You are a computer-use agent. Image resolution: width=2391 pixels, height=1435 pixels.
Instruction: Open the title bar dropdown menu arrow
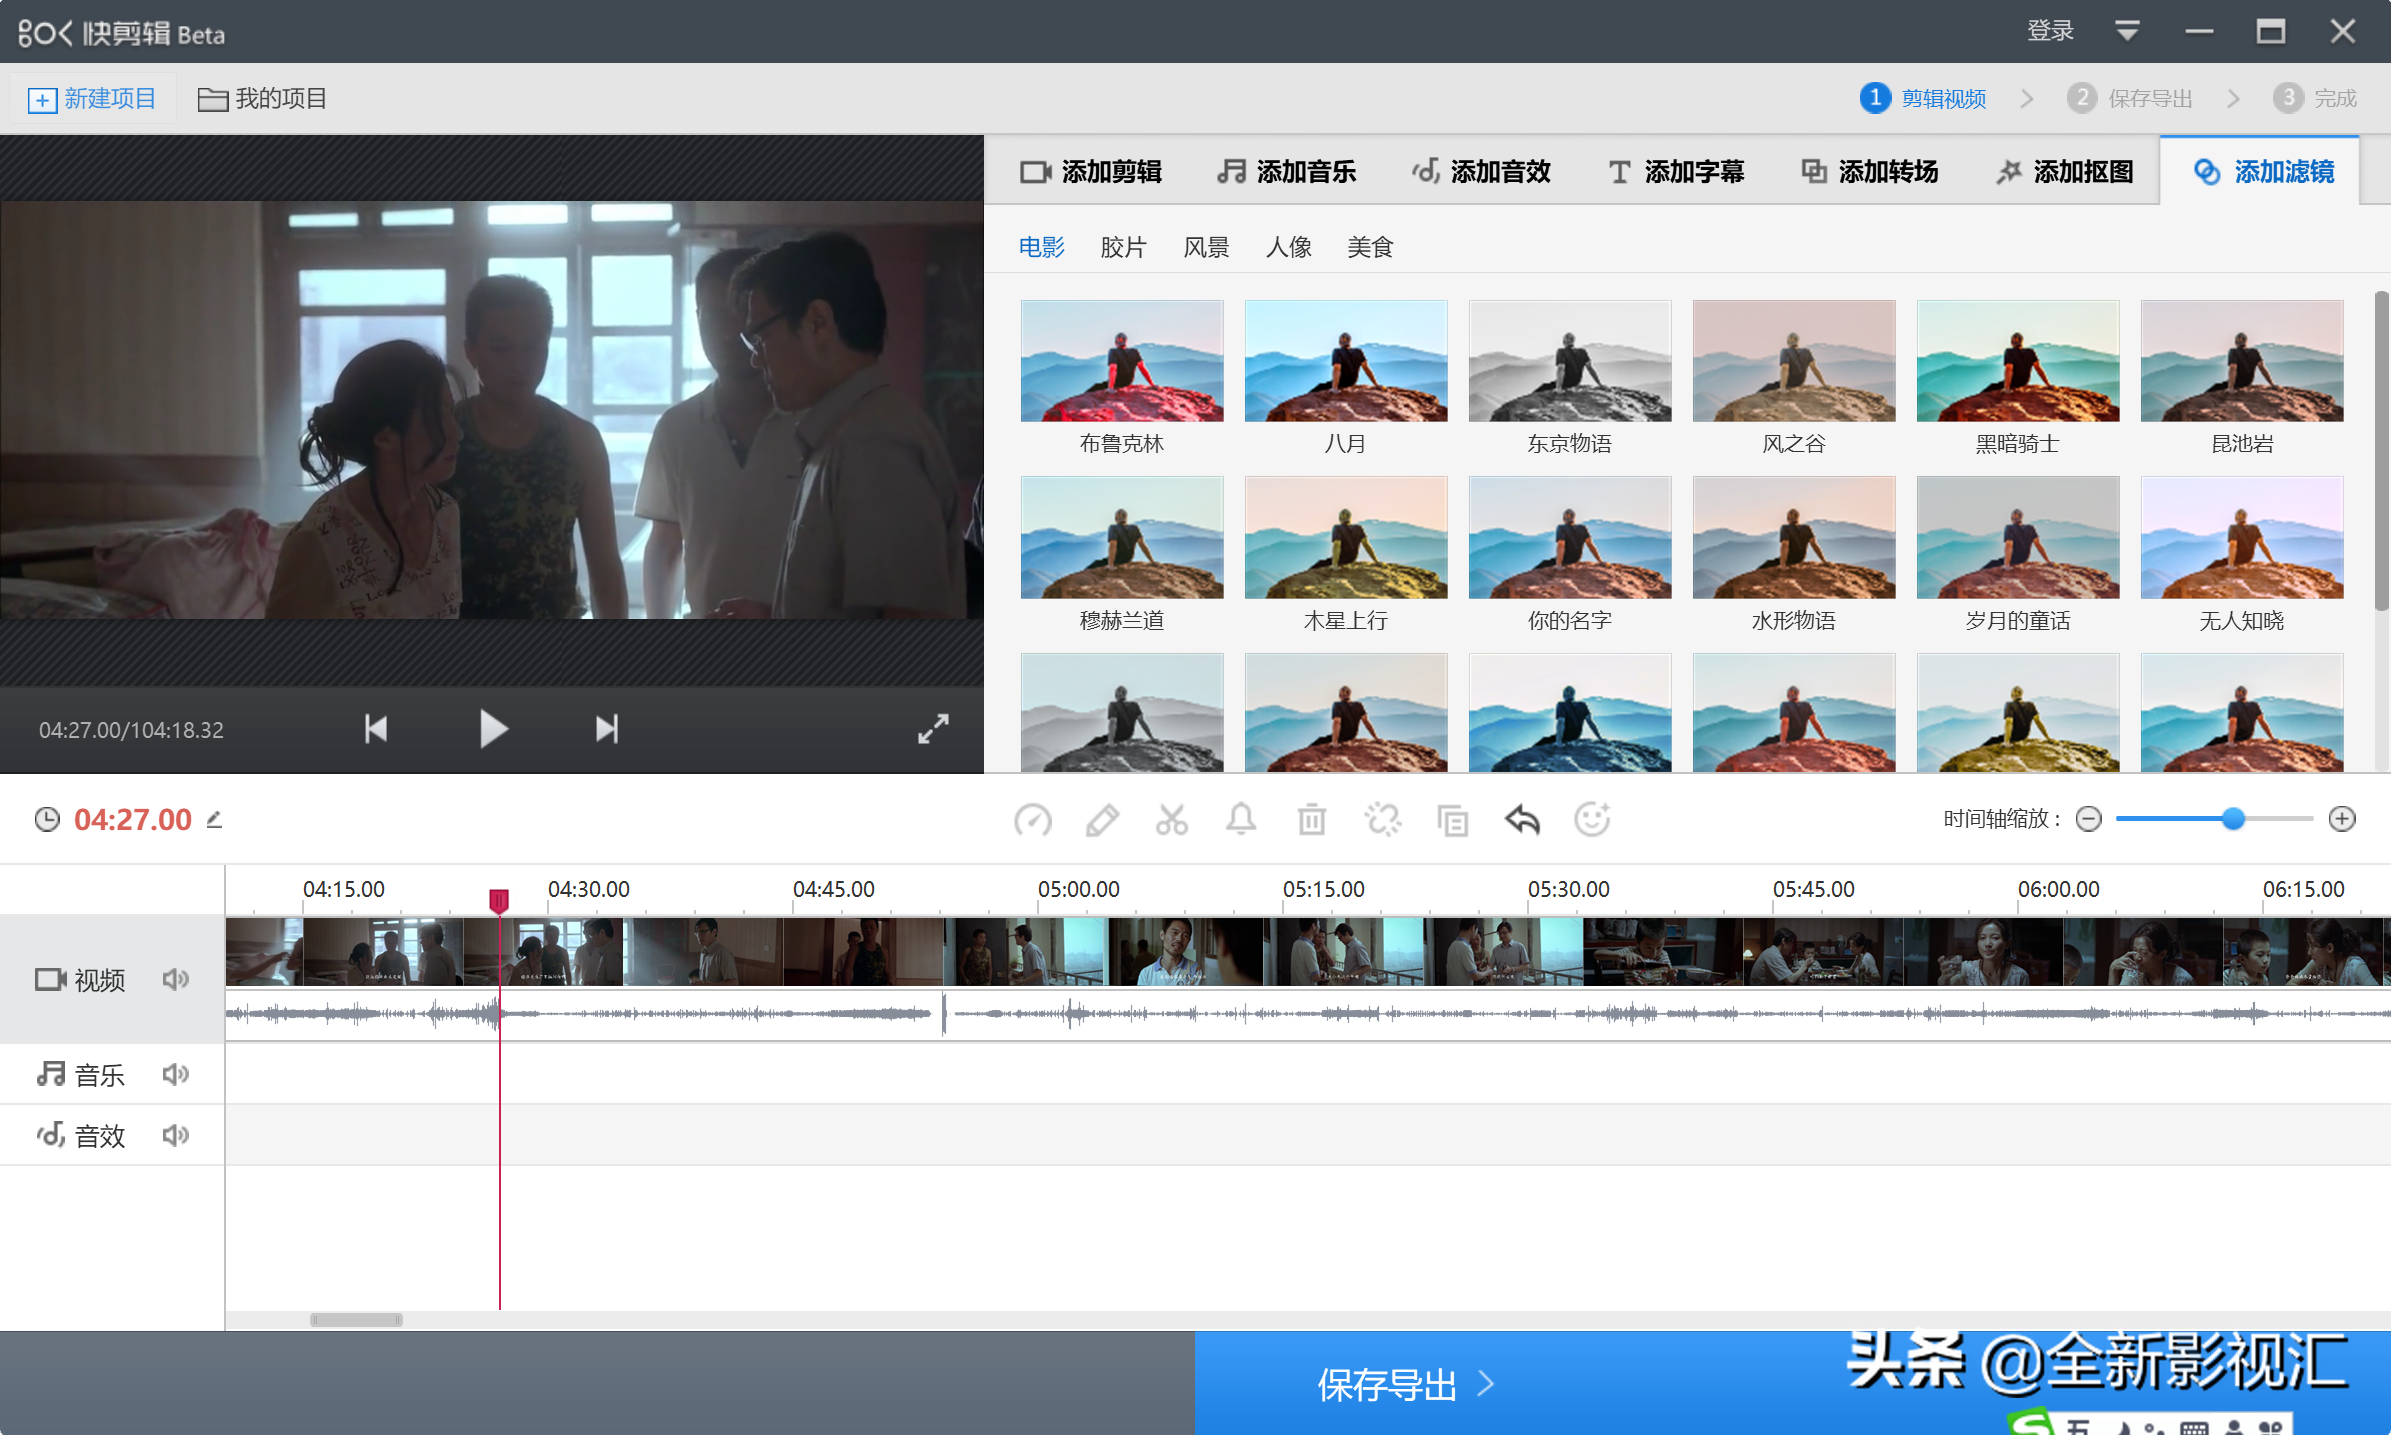point(2127,31)
